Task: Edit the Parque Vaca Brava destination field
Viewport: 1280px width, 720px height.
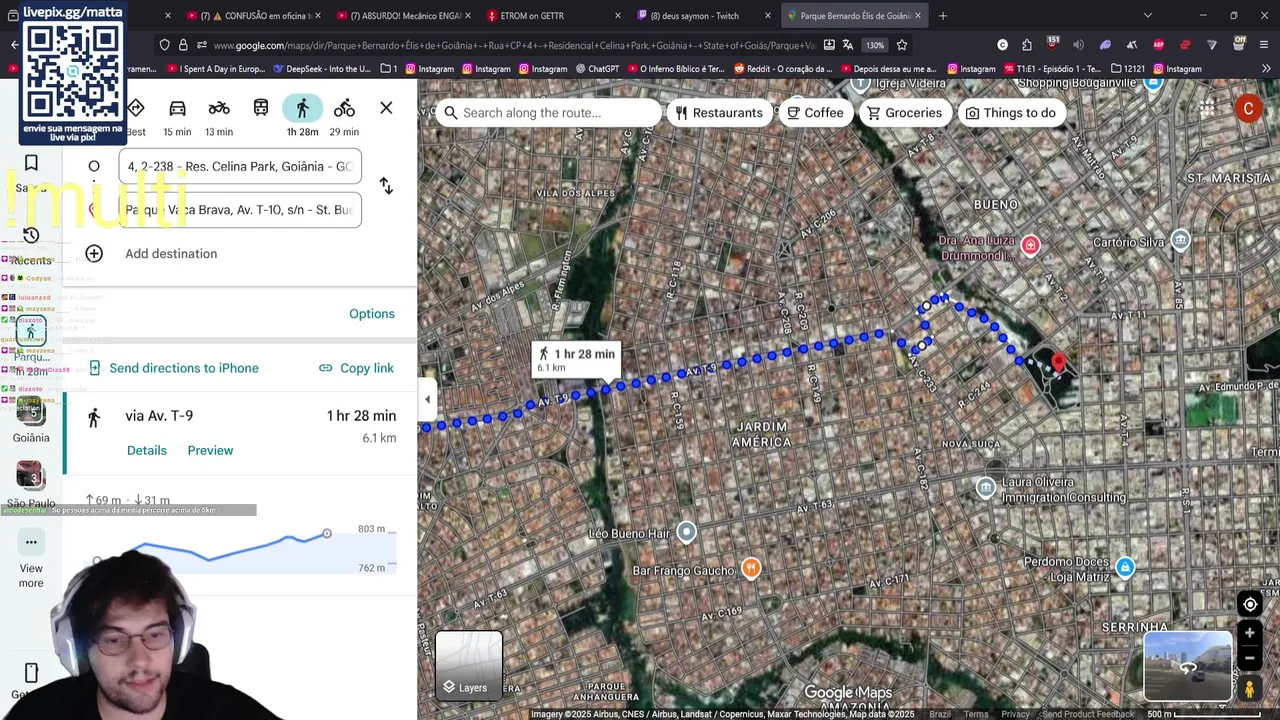Action: tap(240, 210)
